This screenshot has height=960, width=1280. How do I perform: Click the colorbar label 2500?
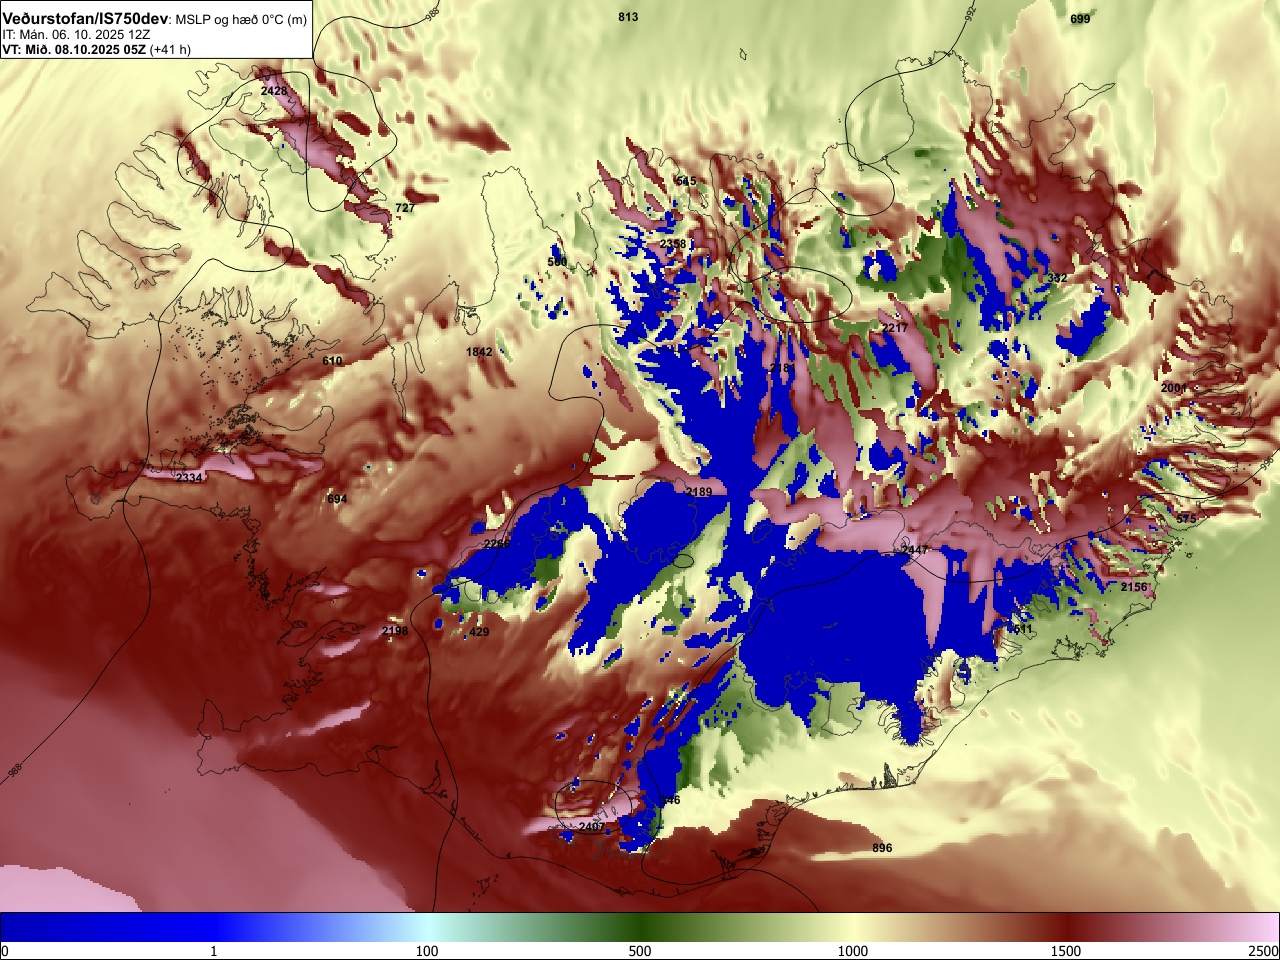coord(1264,951)
